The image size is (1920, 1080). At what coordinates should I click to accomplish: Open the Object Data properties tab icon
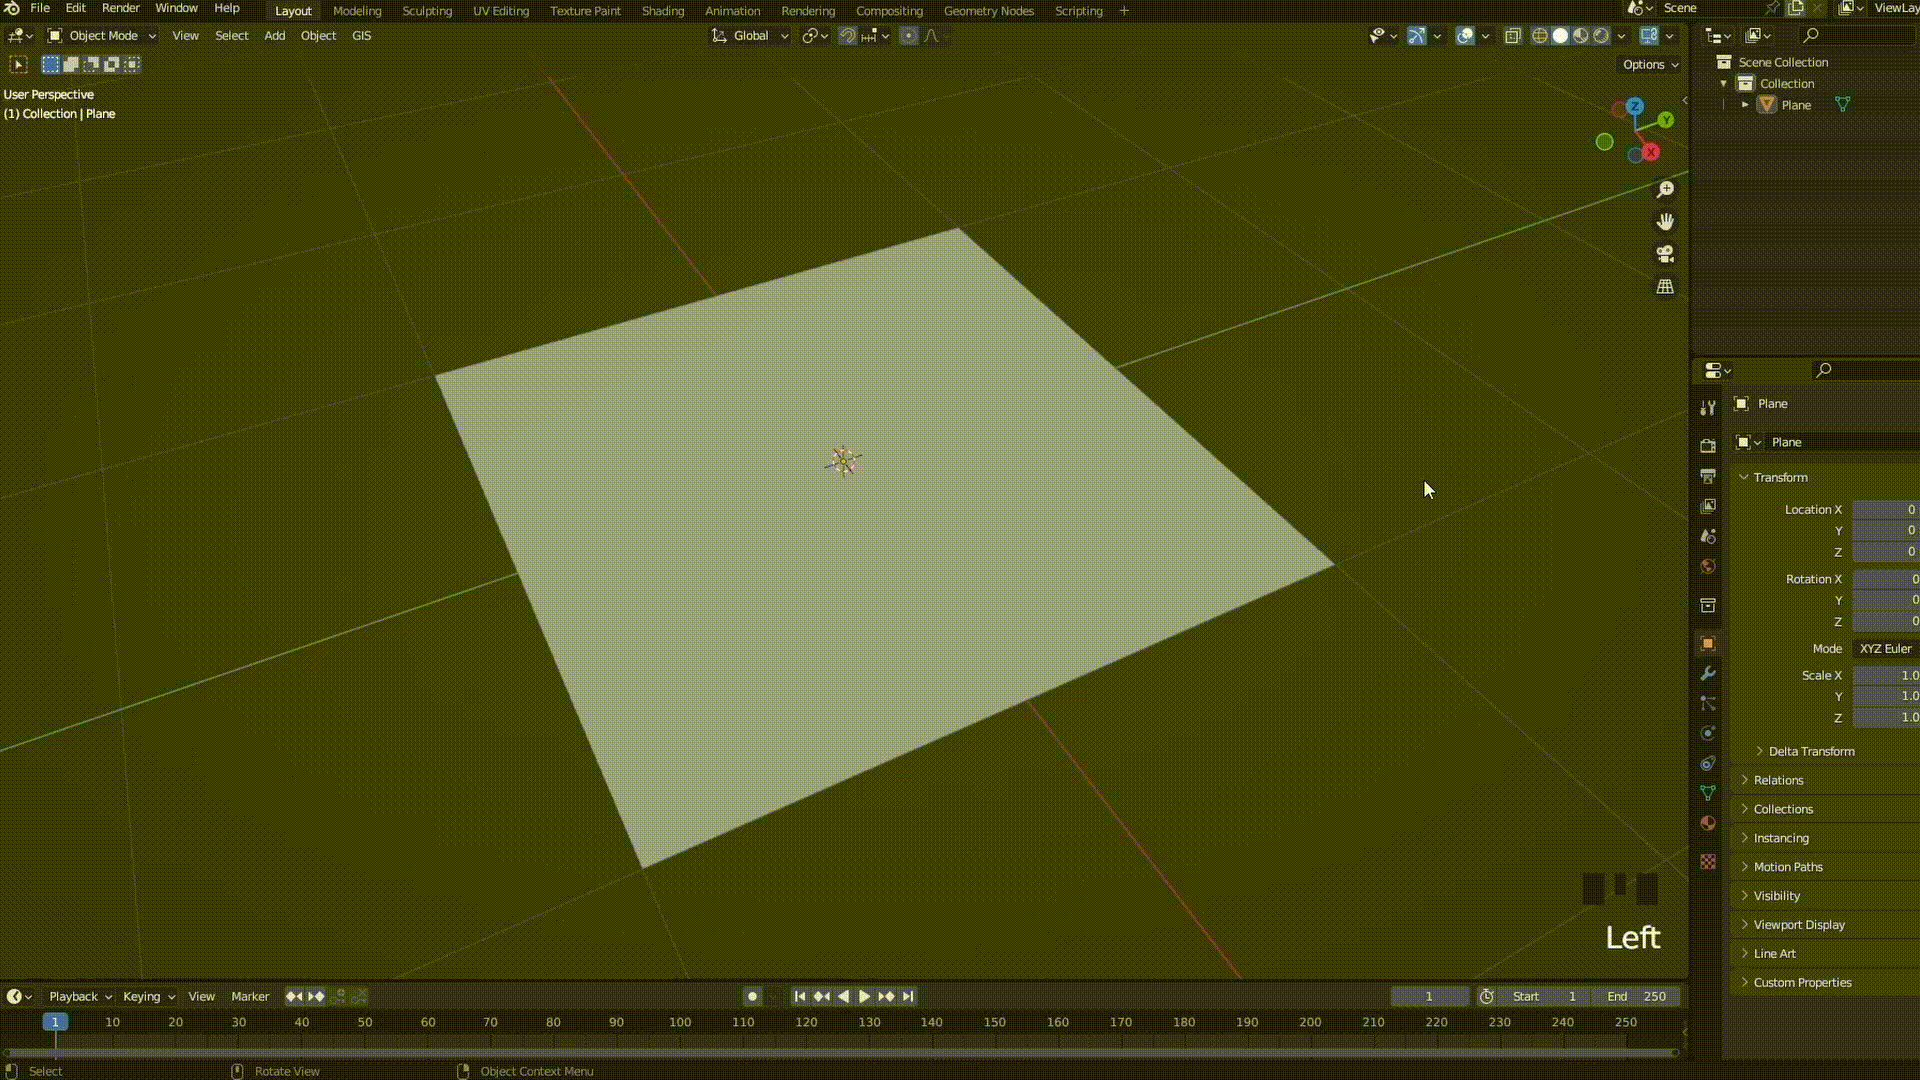(1708, 793)
